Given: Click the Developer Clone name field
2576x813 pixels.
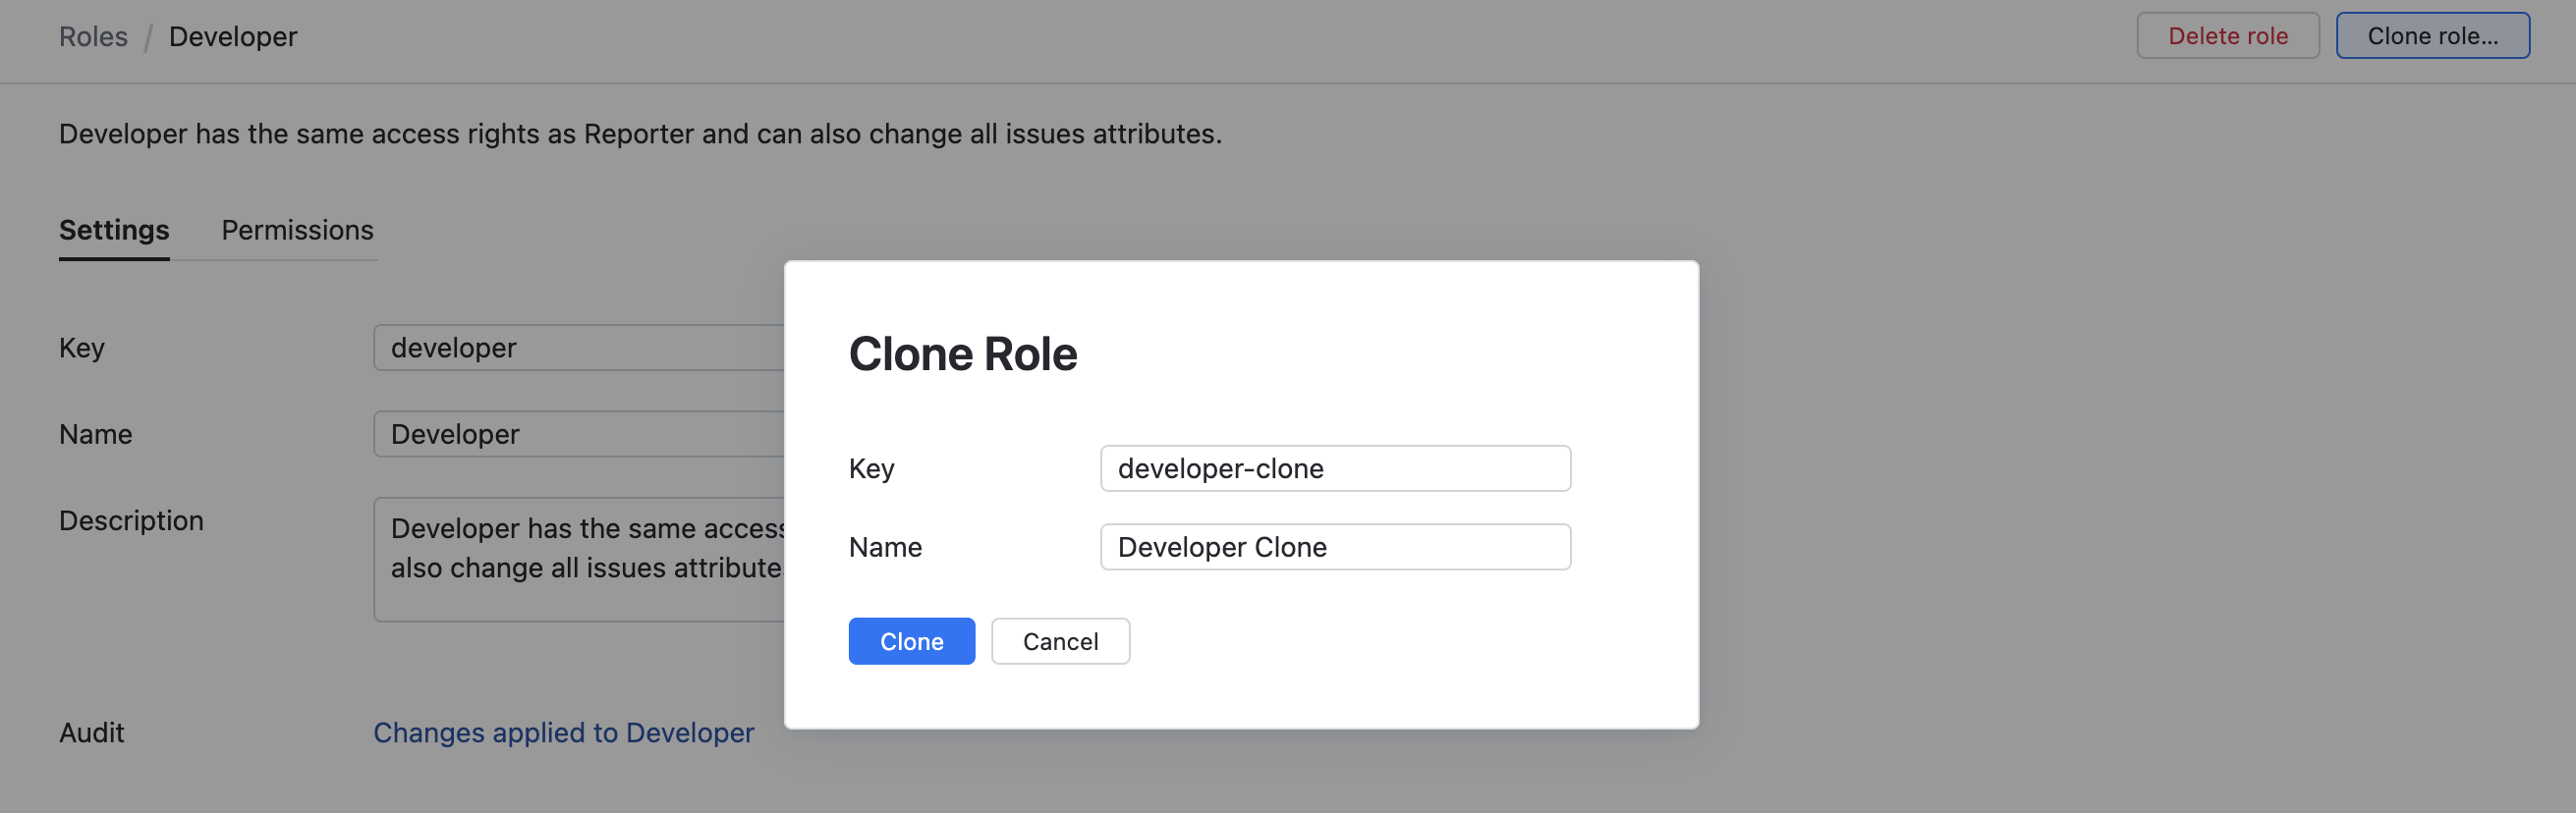Looking at the screenshot, I should coord(1334,547).
